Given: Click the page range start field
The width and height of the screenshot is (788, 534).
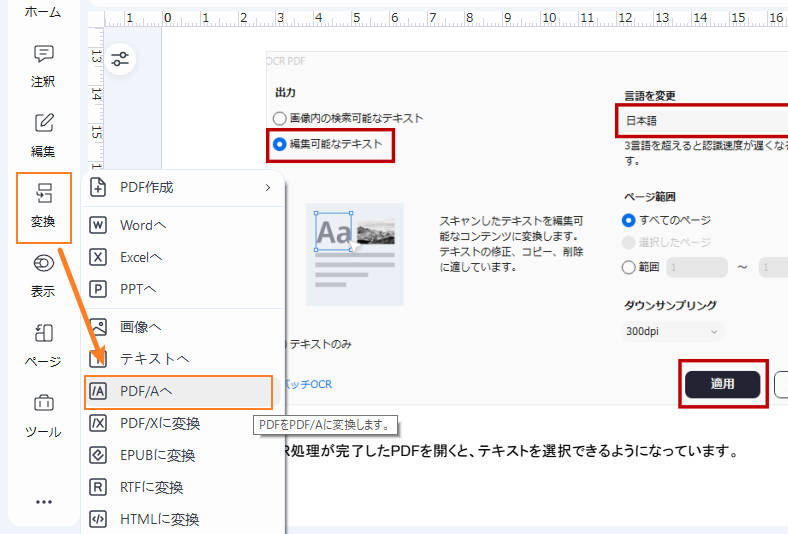Looking at the screenshot, I should coord(697,267).
